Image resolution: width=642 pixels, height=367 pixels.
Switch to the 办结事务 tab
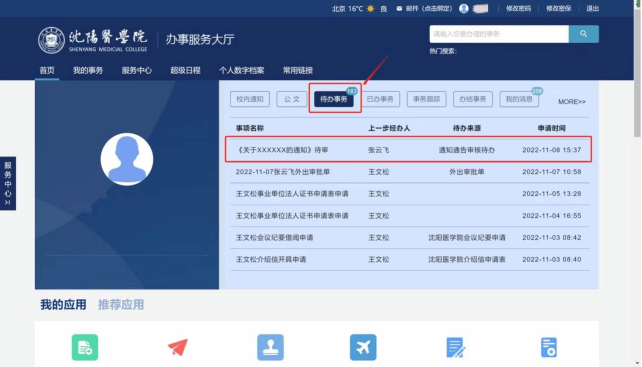tap(472, 99)
